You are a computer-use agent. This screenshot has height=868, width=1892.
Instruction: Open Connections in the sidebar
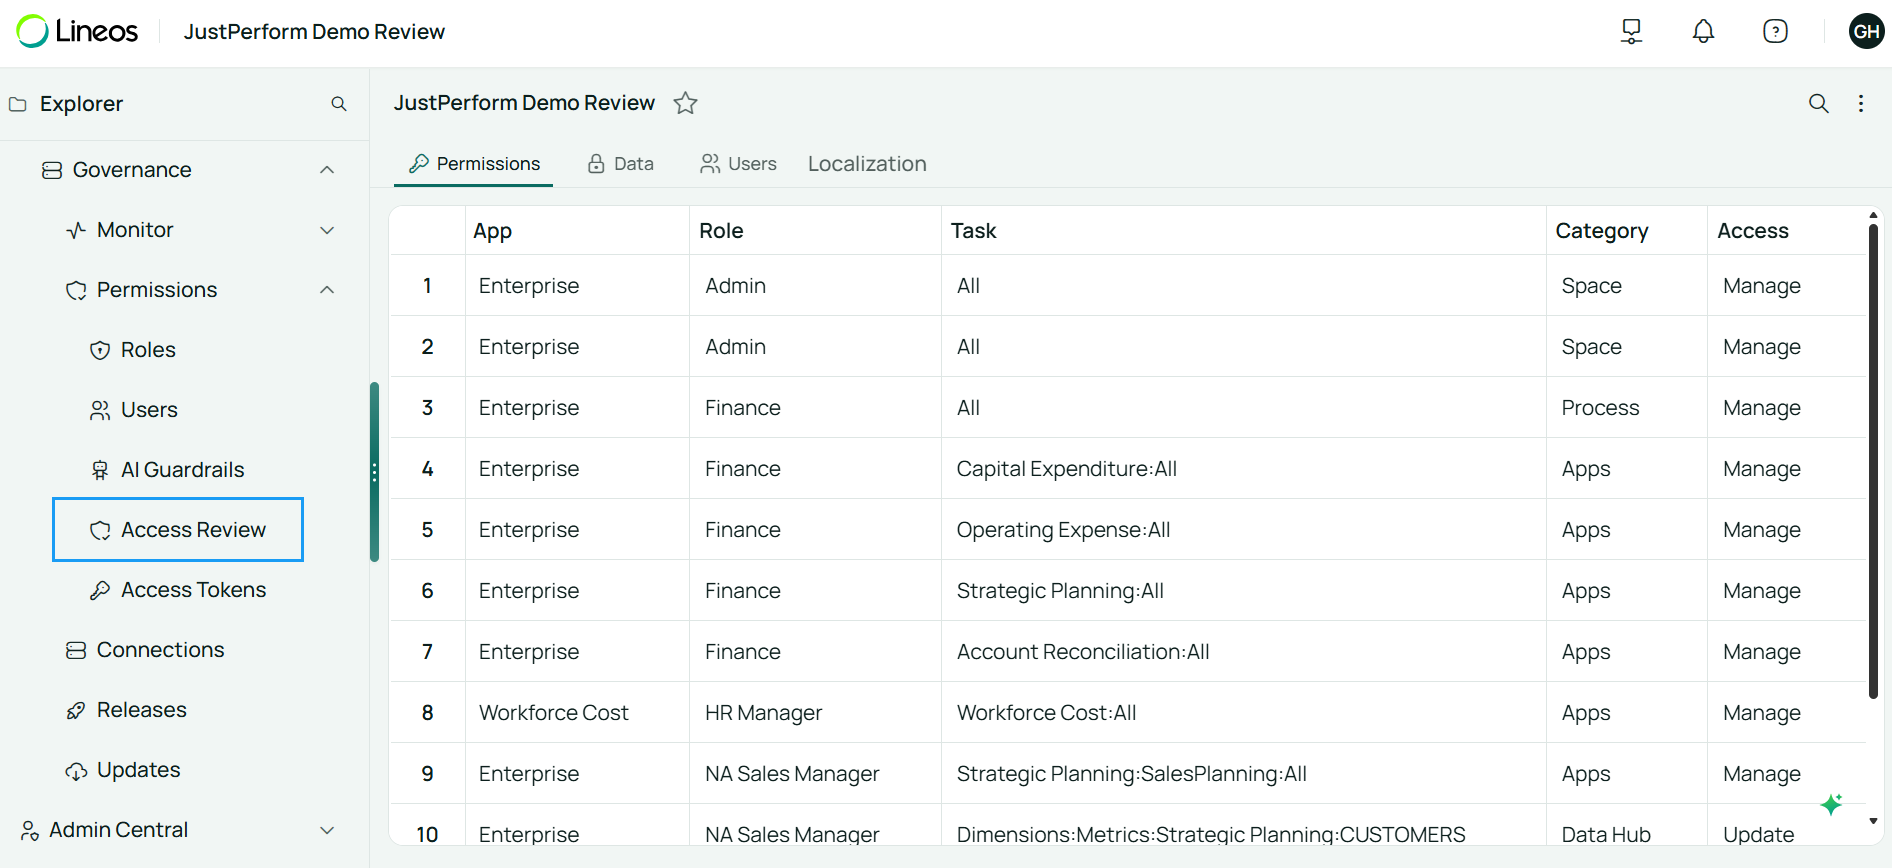point(160,650)
